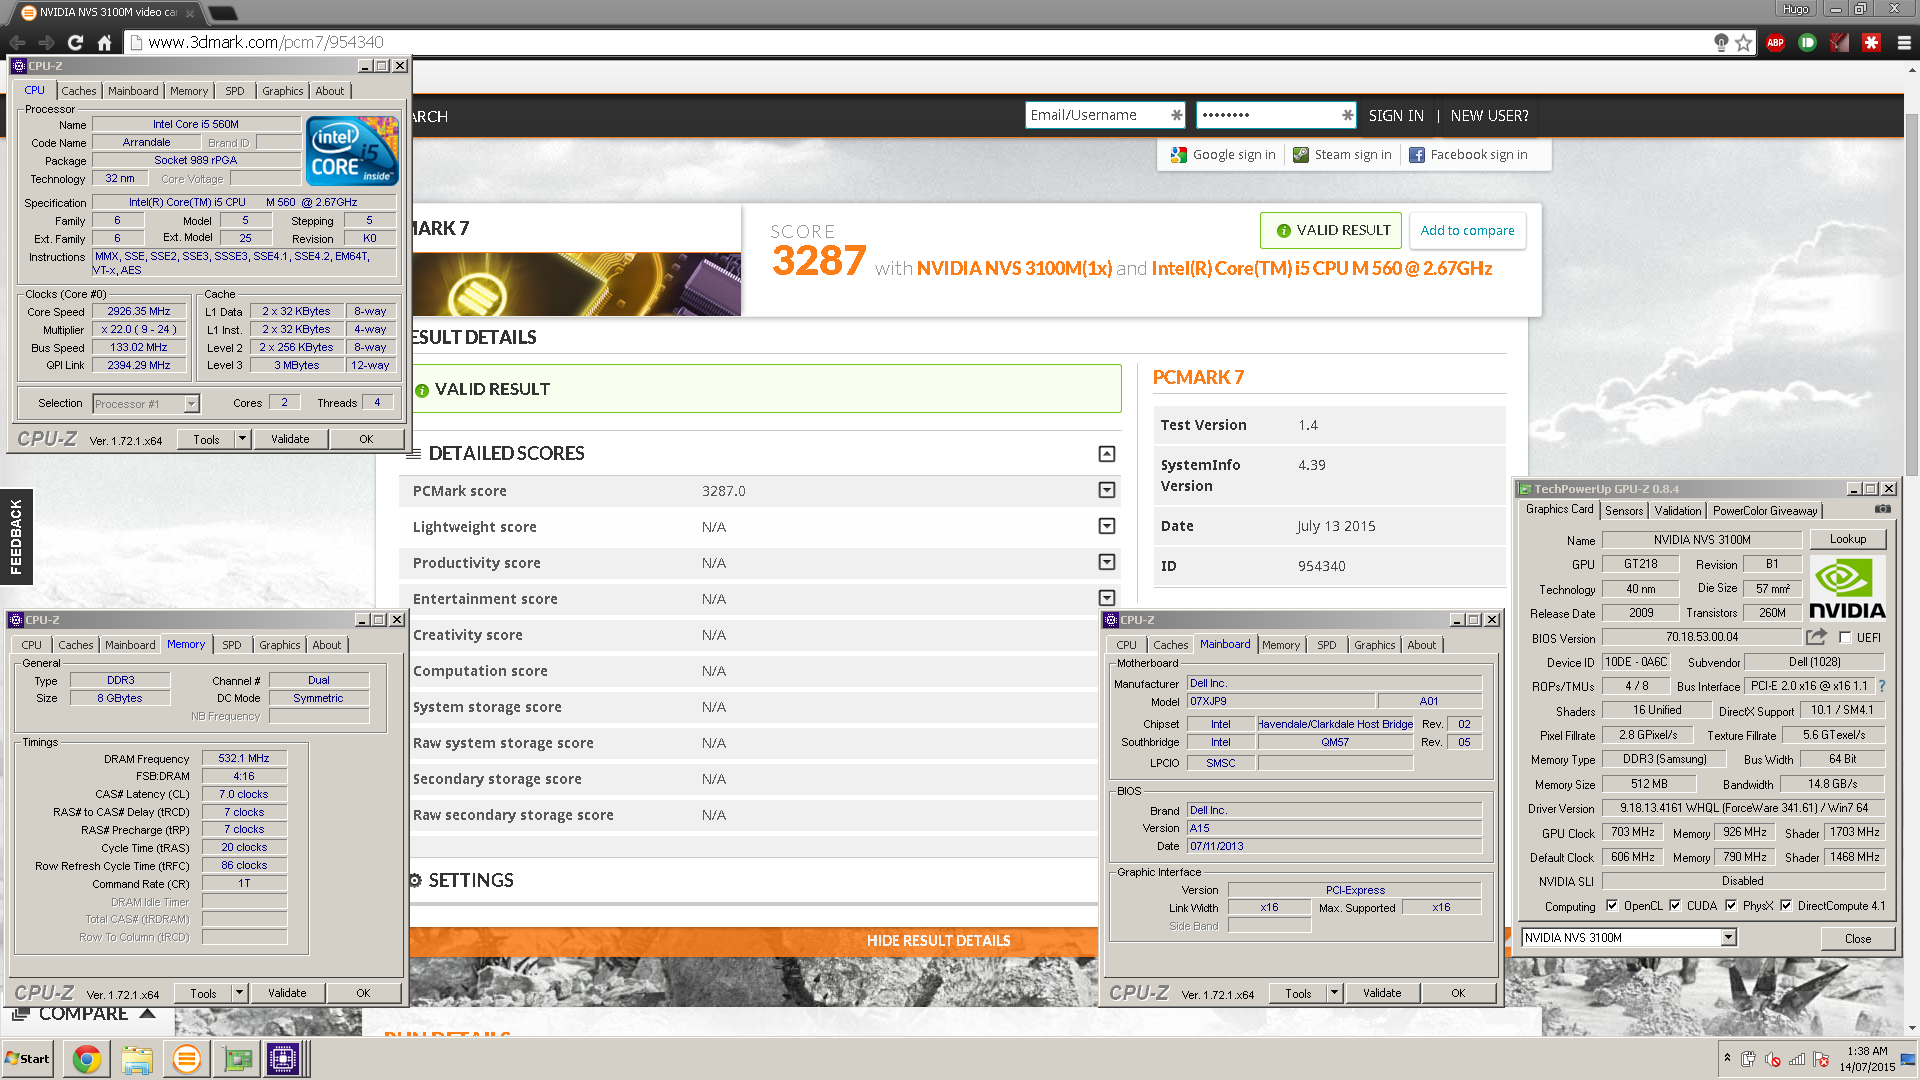Click the Close button in GPU-Z
The image size is (1920, 1080).
coord(1857,939)
